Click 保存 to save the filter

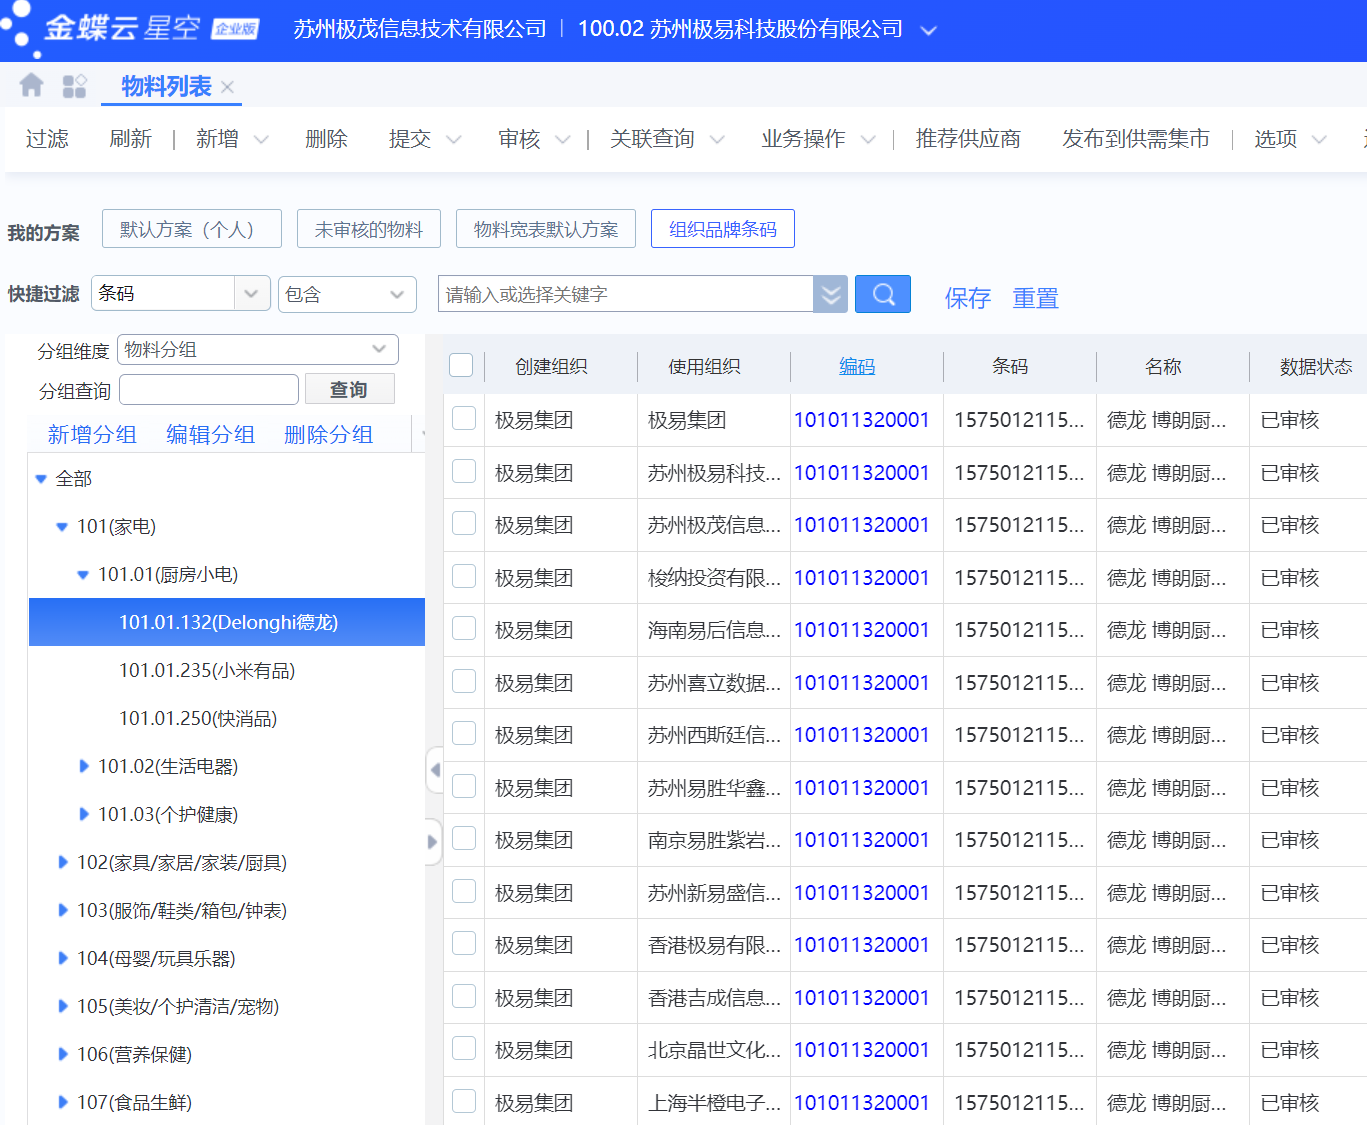(968, 298)
